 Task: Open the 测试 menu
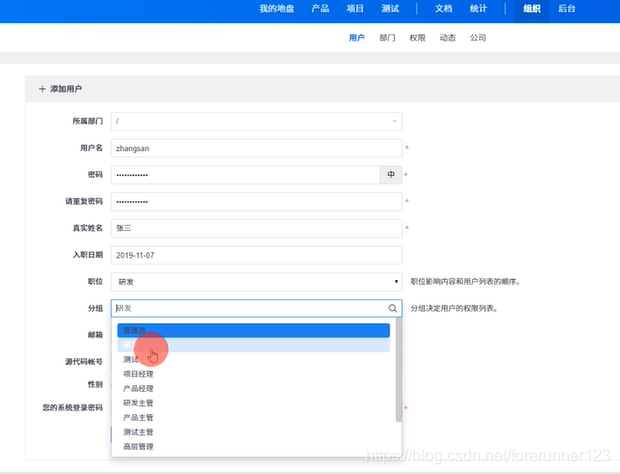click(390, 8)
